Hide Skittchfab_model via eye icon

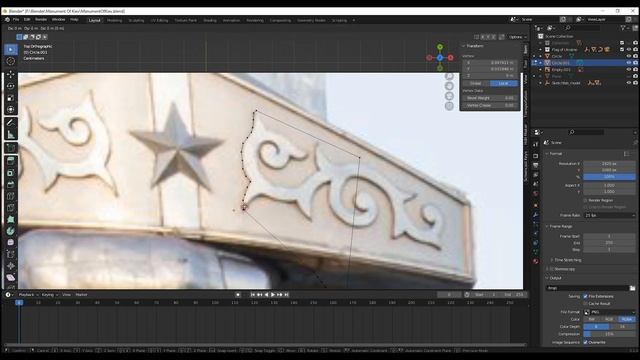629,83
